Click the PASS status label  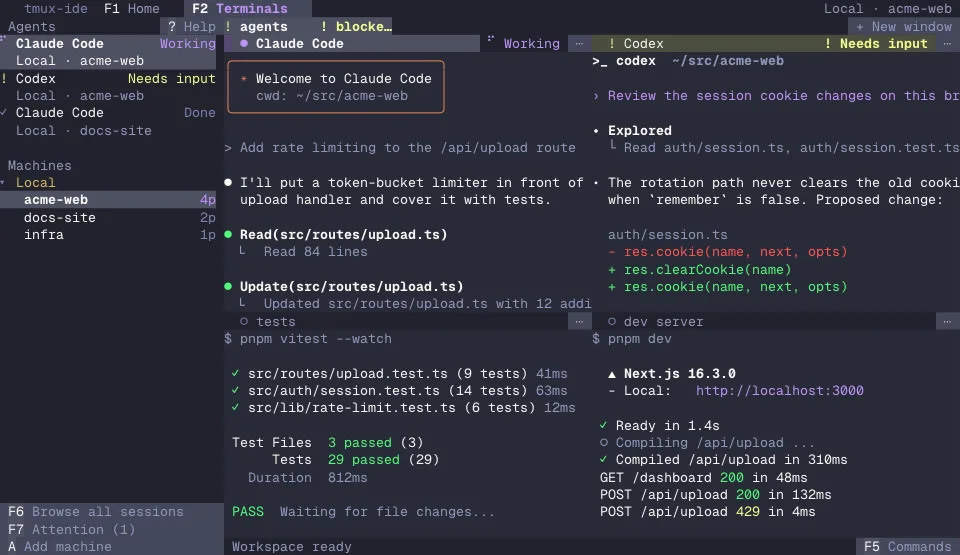coord(247,512)
